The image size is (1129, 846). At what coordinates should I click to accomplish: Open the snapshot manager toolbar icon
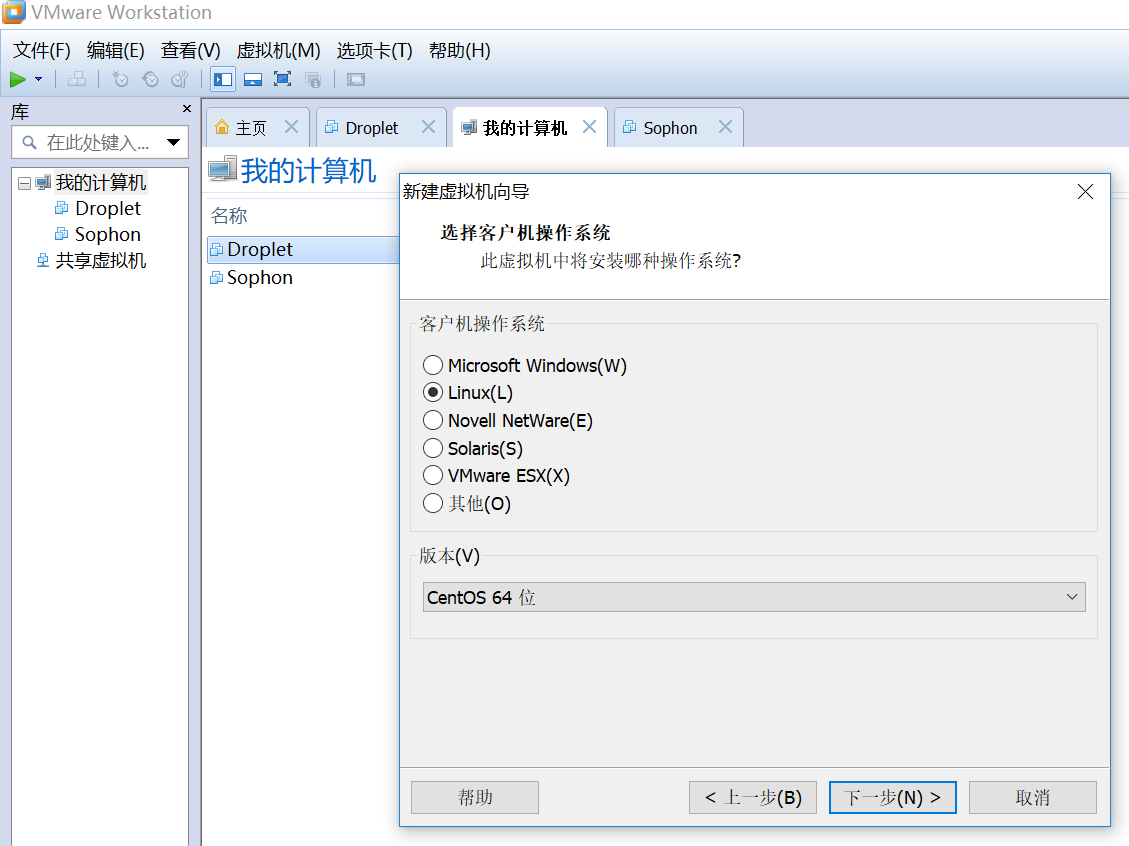pos(180,79)
